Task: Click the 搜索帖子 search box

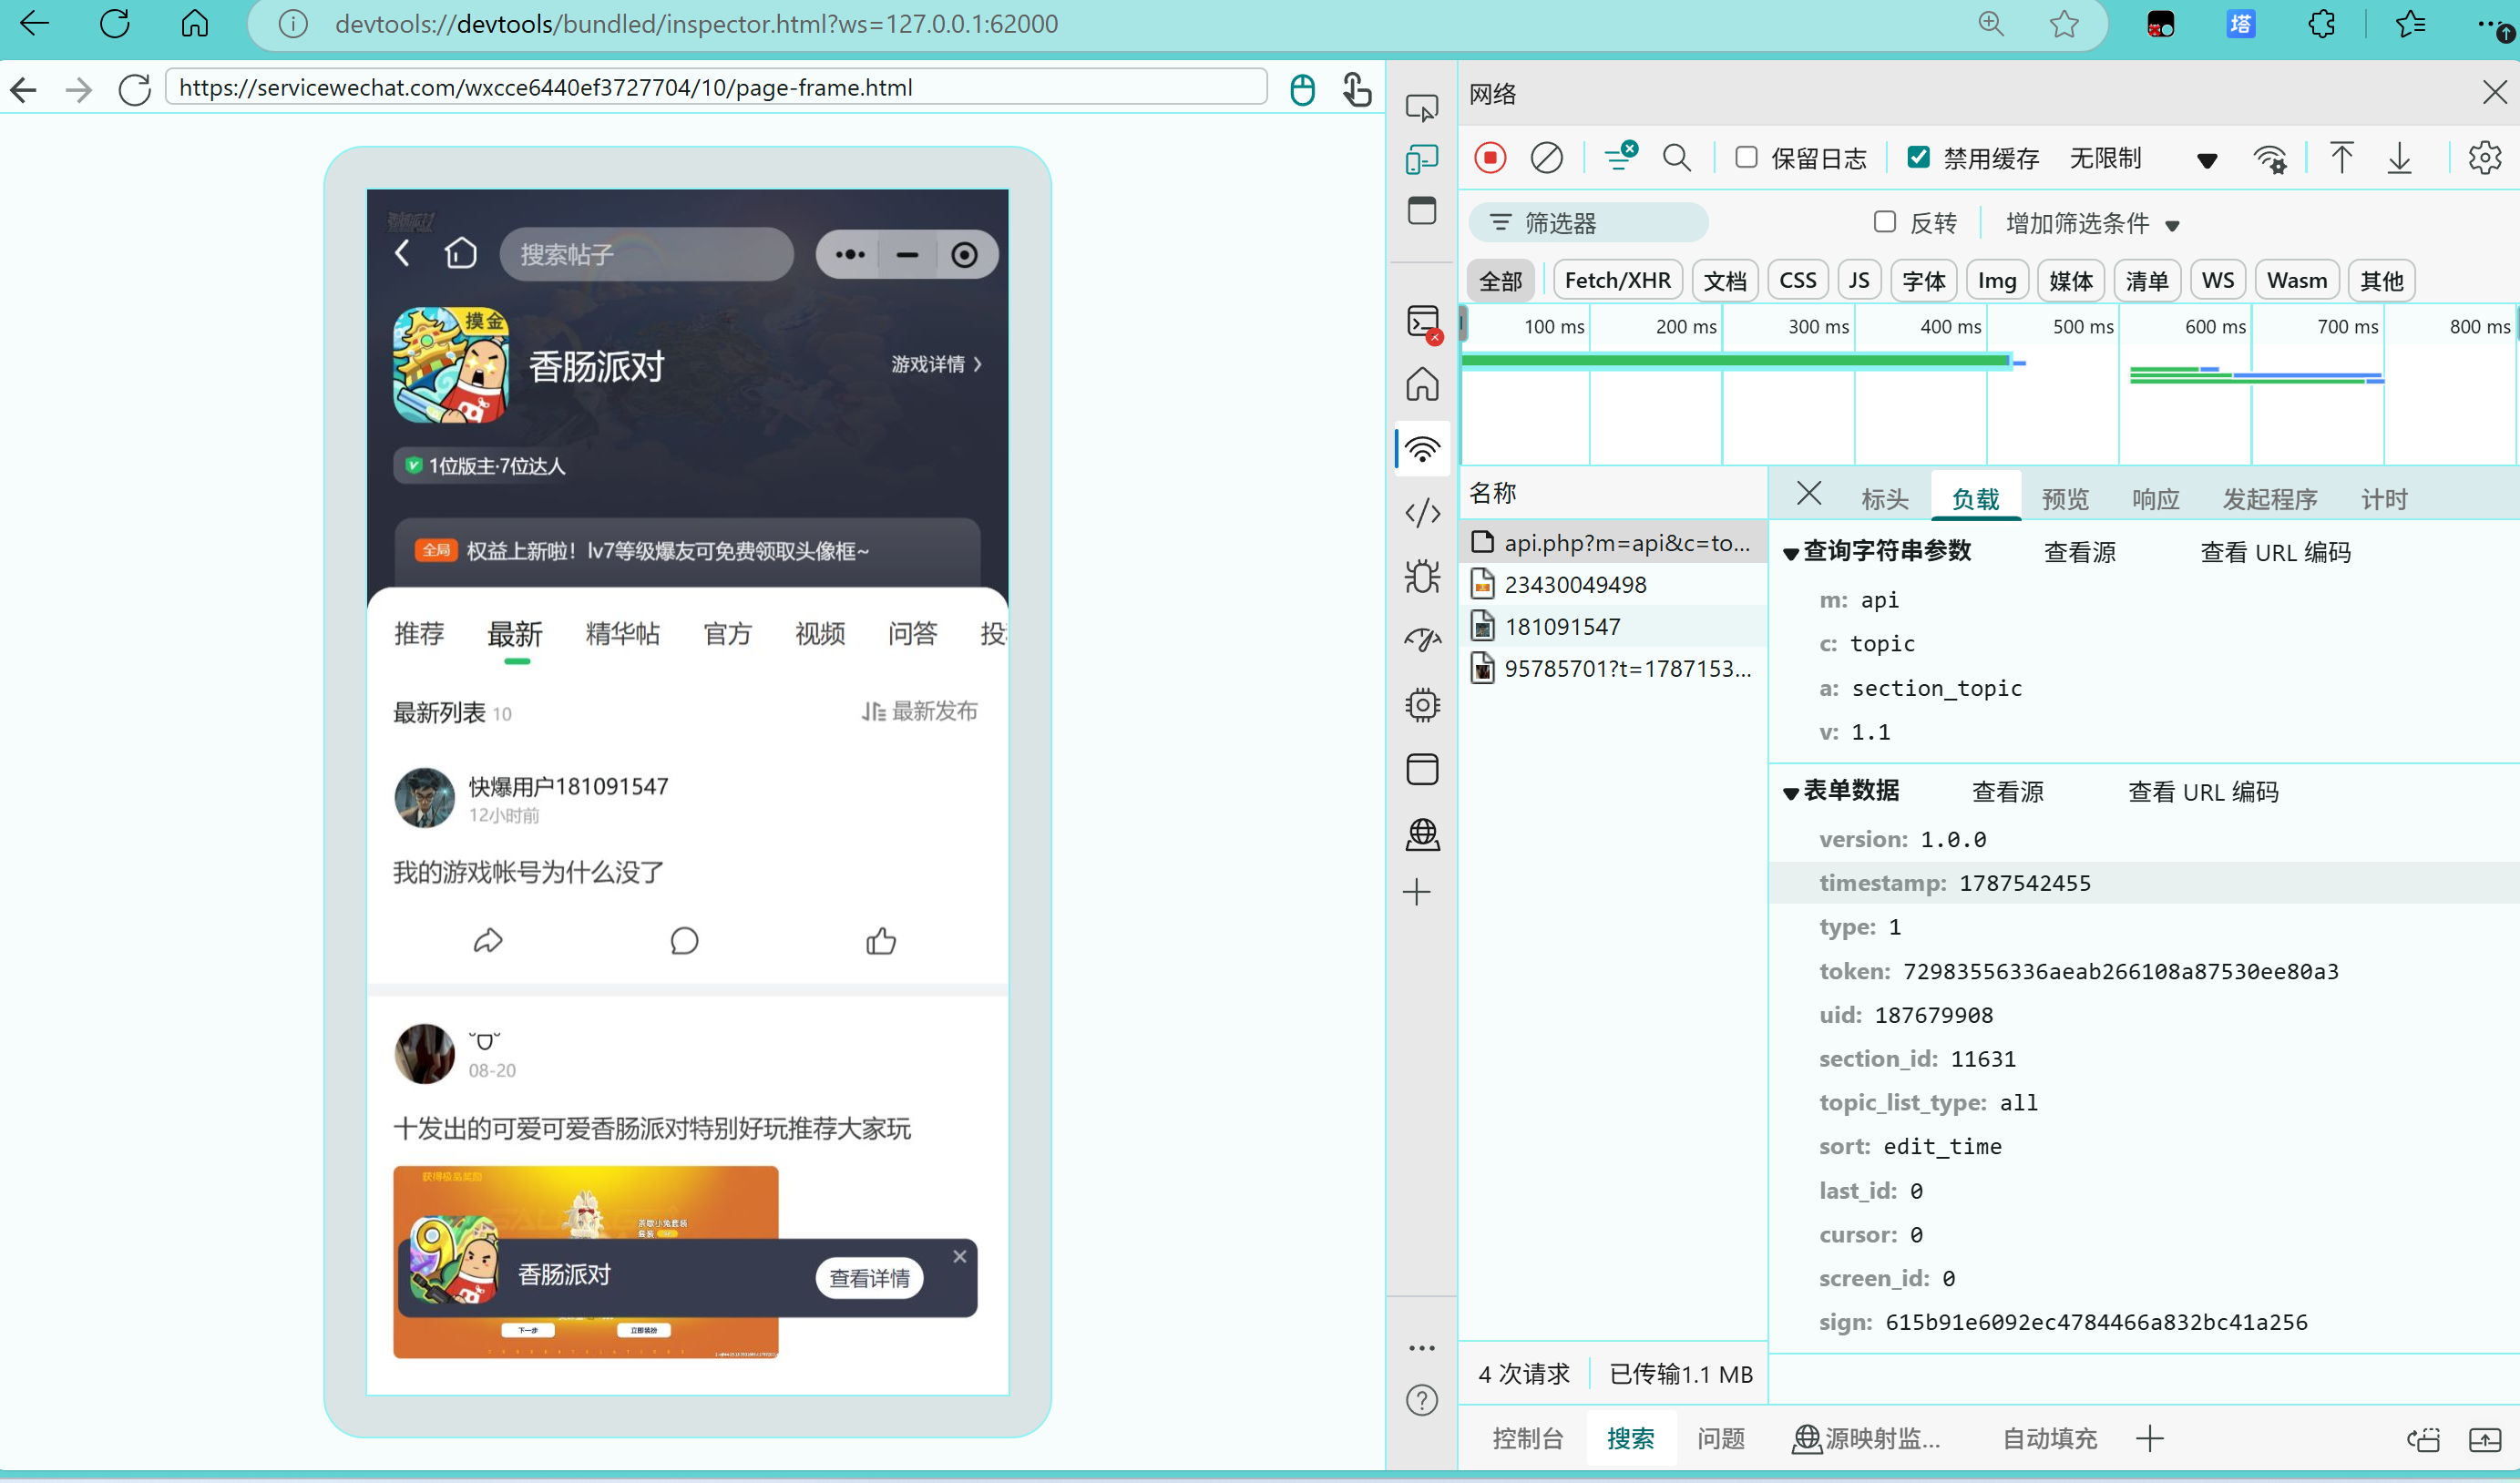Action: point(646,254)
